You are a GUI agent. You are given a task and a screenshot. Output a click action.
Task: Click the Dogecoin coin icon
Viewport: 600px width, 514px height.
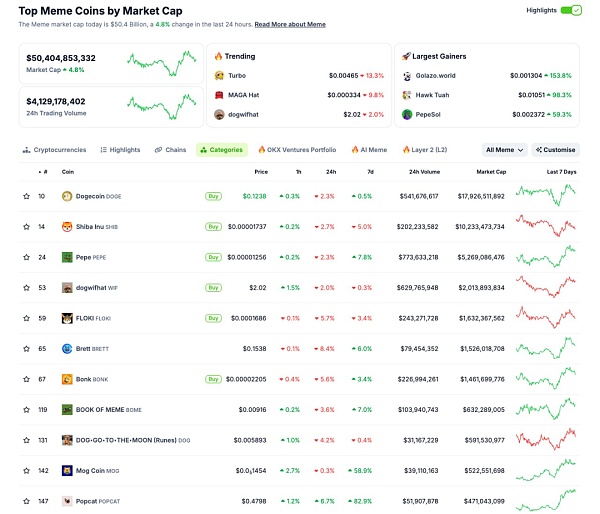pyautogui.click(x=67, y=196)
